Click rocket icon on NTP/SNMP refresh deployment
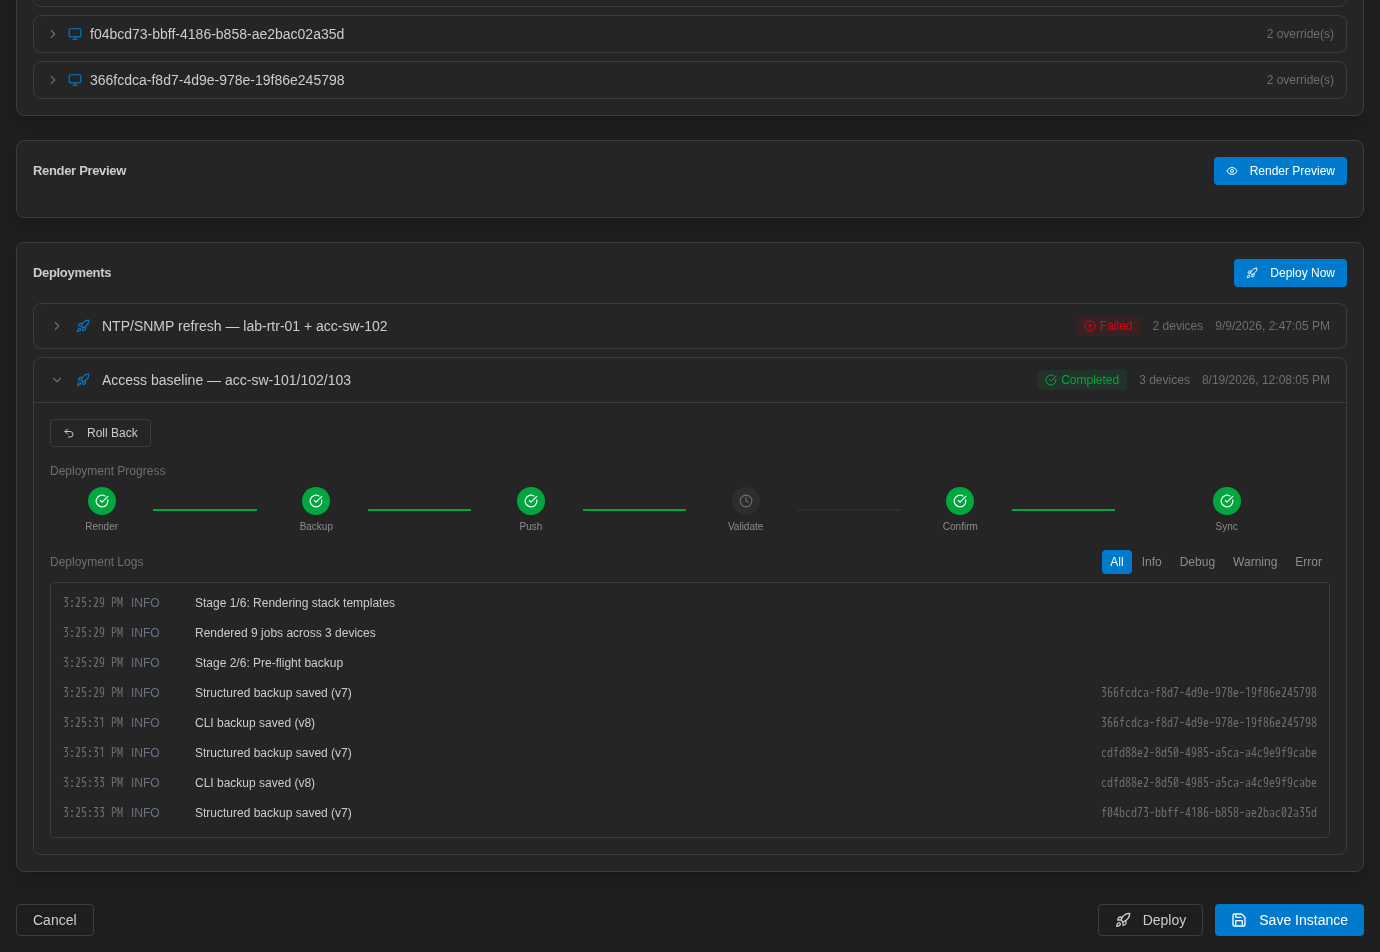This screenshot has height=952, width=1380. (x=83, y=326)
